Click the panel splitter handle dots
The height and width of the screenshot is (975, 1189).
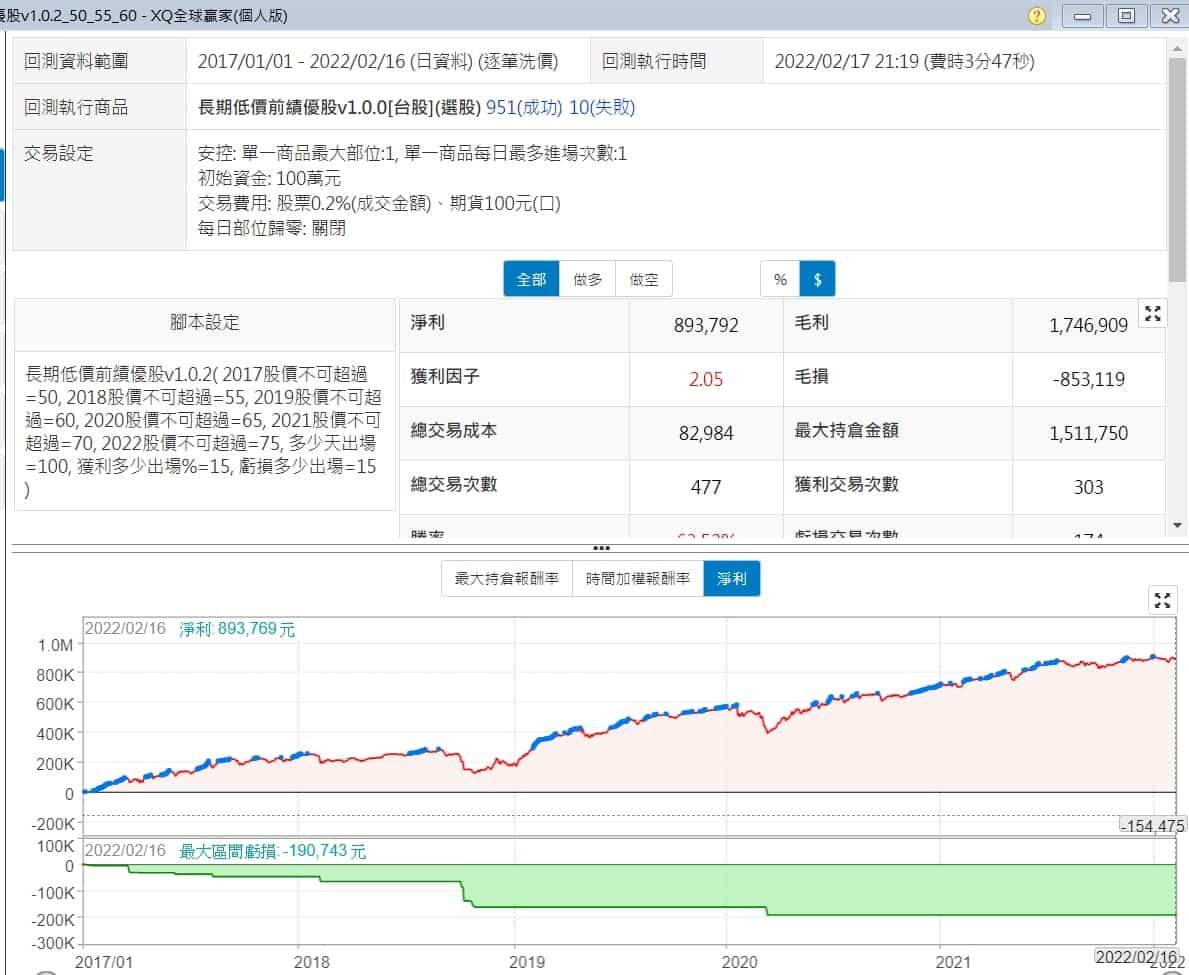point(601,548)
